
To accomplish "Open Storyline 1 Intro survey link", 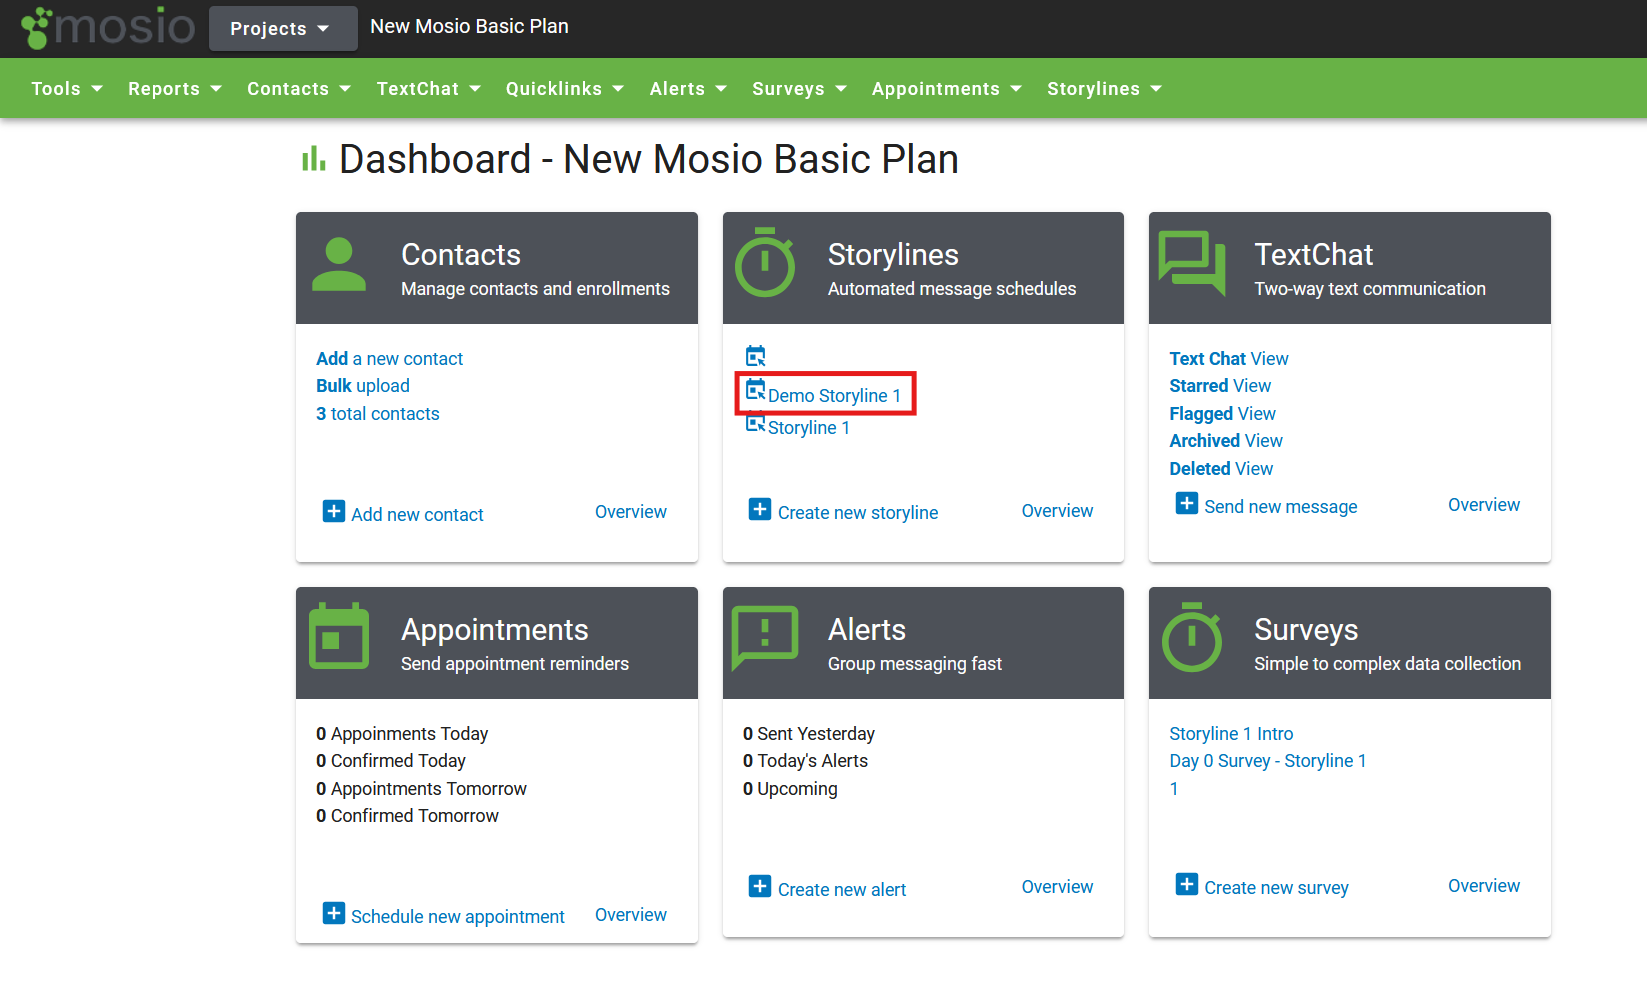I will (x=1231, y=734).
